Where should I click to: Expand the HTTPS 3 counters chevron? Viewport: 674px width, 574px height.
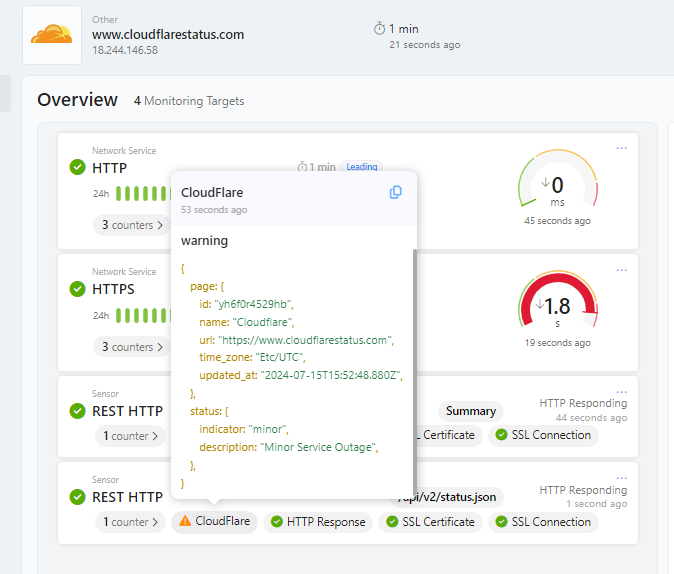tap(160, 347)
